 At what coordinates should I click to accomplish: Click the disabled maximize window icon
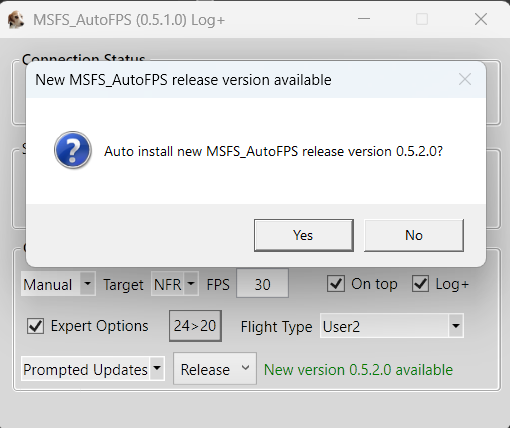coord(422,19)
